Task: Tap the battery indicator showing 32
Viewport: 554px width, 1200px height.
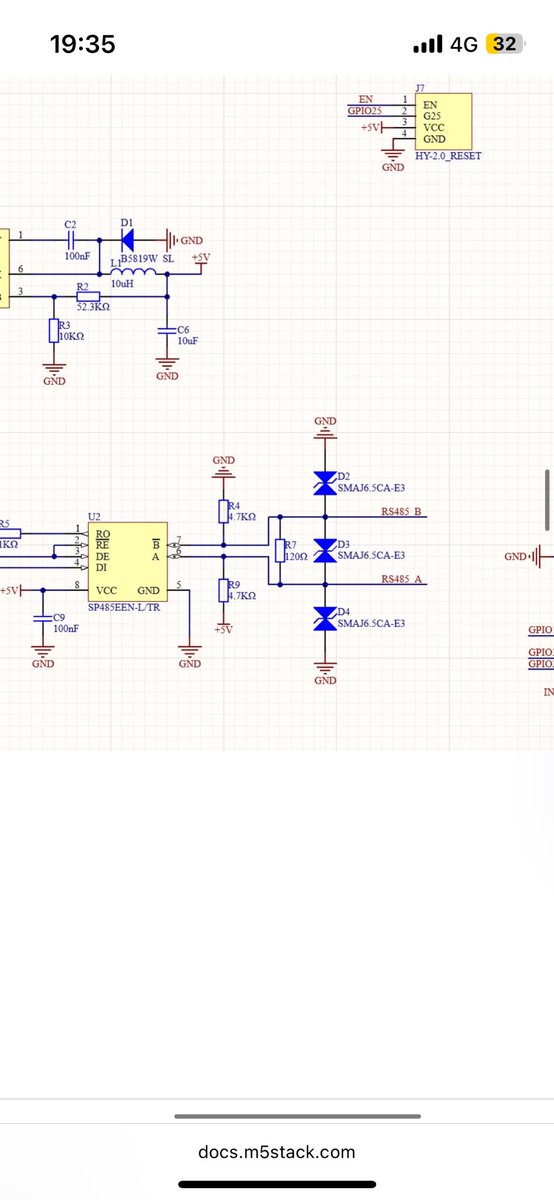Action: tap(505, 44)
